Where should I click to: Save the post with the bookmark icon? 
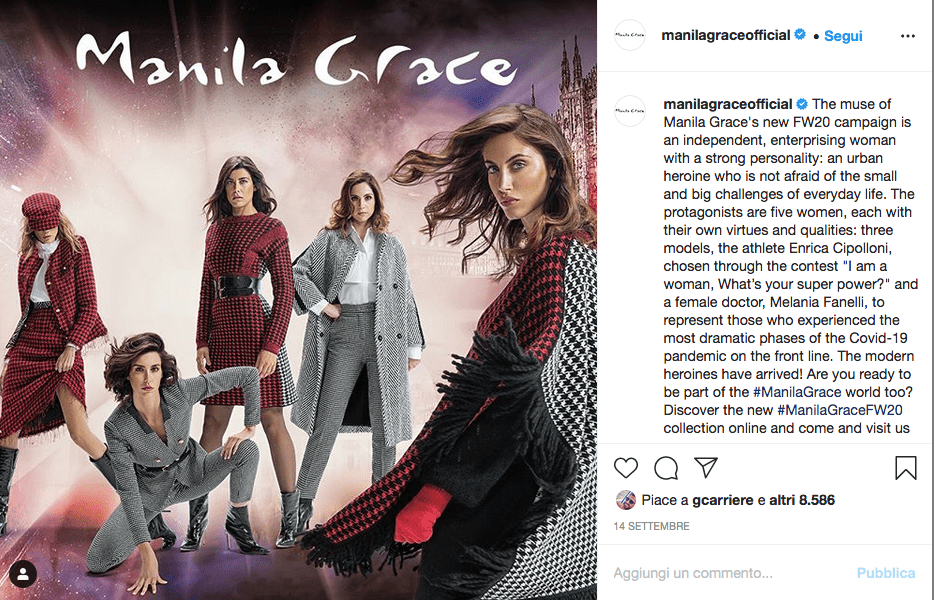905,468
